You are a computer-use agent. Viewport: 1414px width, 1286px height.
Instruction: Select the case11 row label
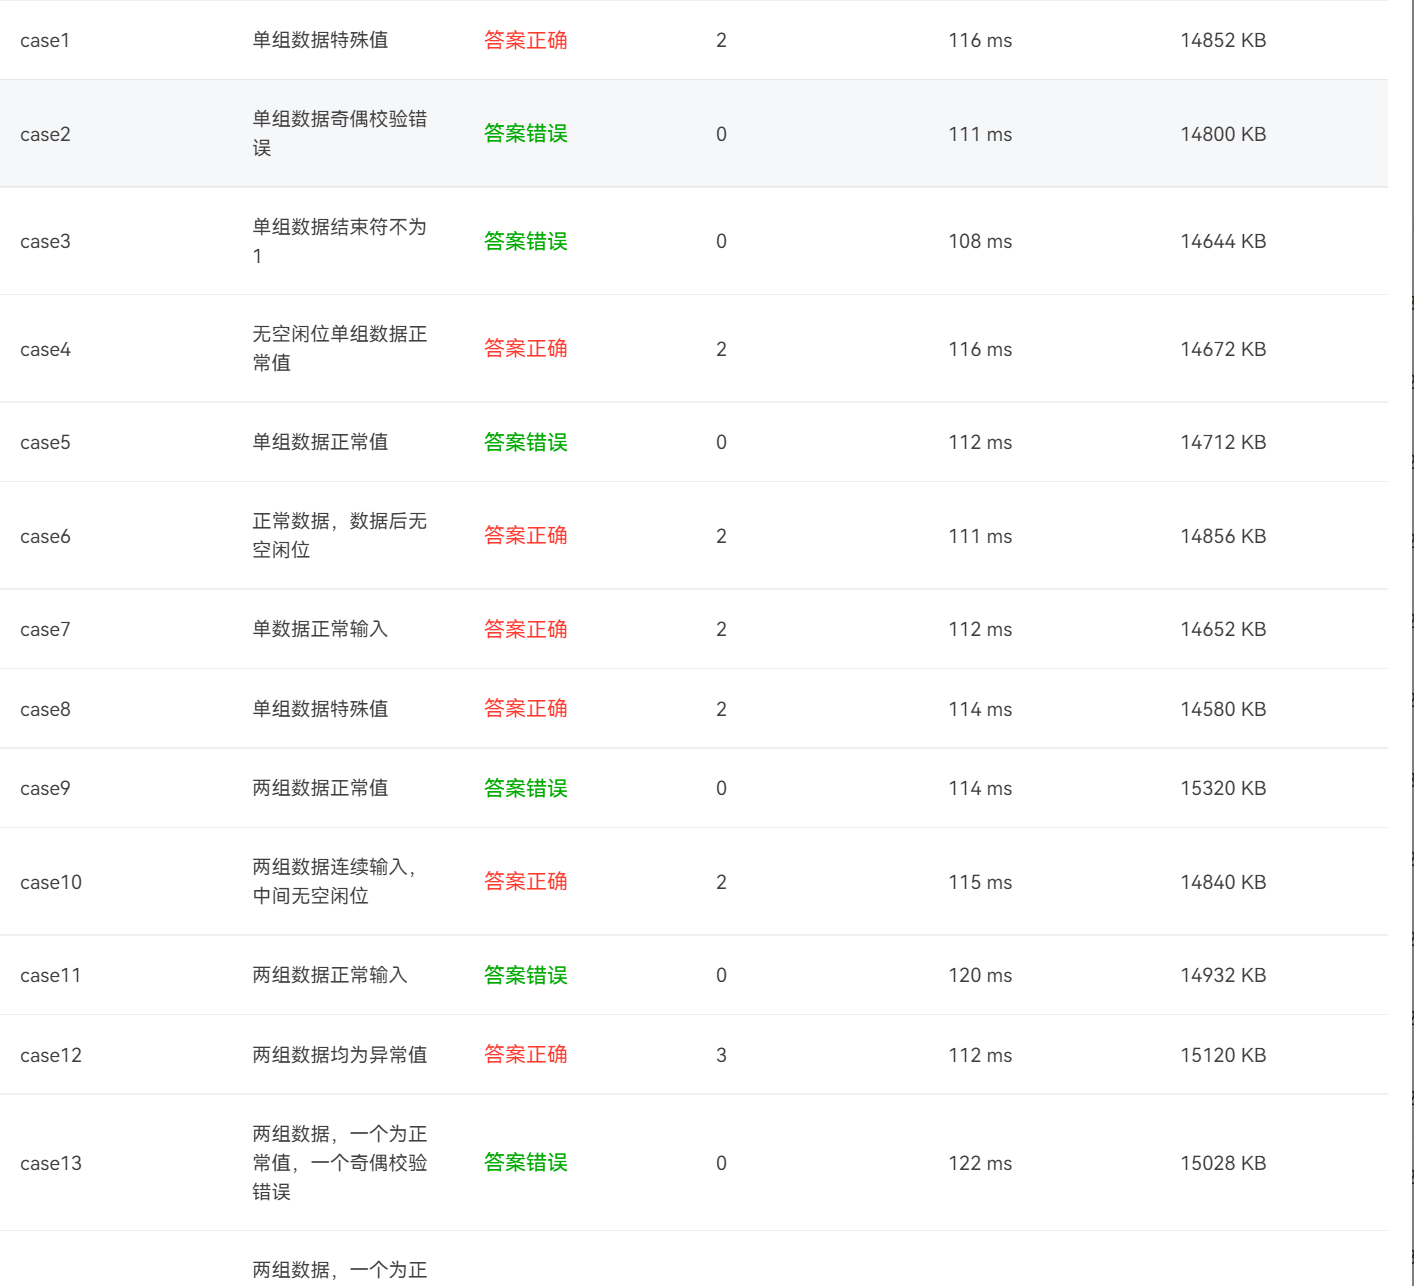51,976
